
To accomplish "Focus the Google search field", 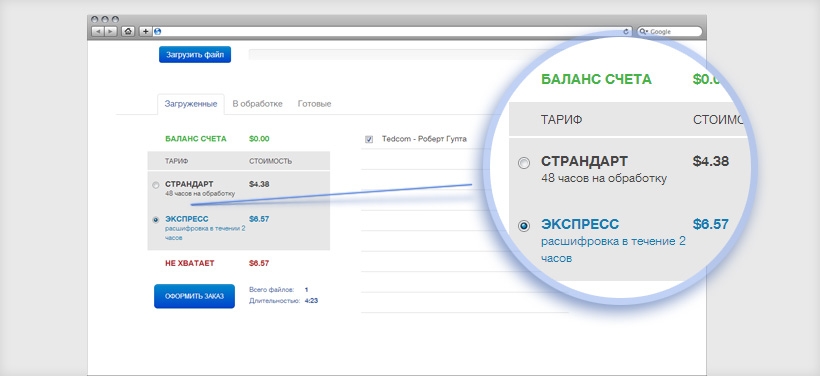I will point(669,32).
